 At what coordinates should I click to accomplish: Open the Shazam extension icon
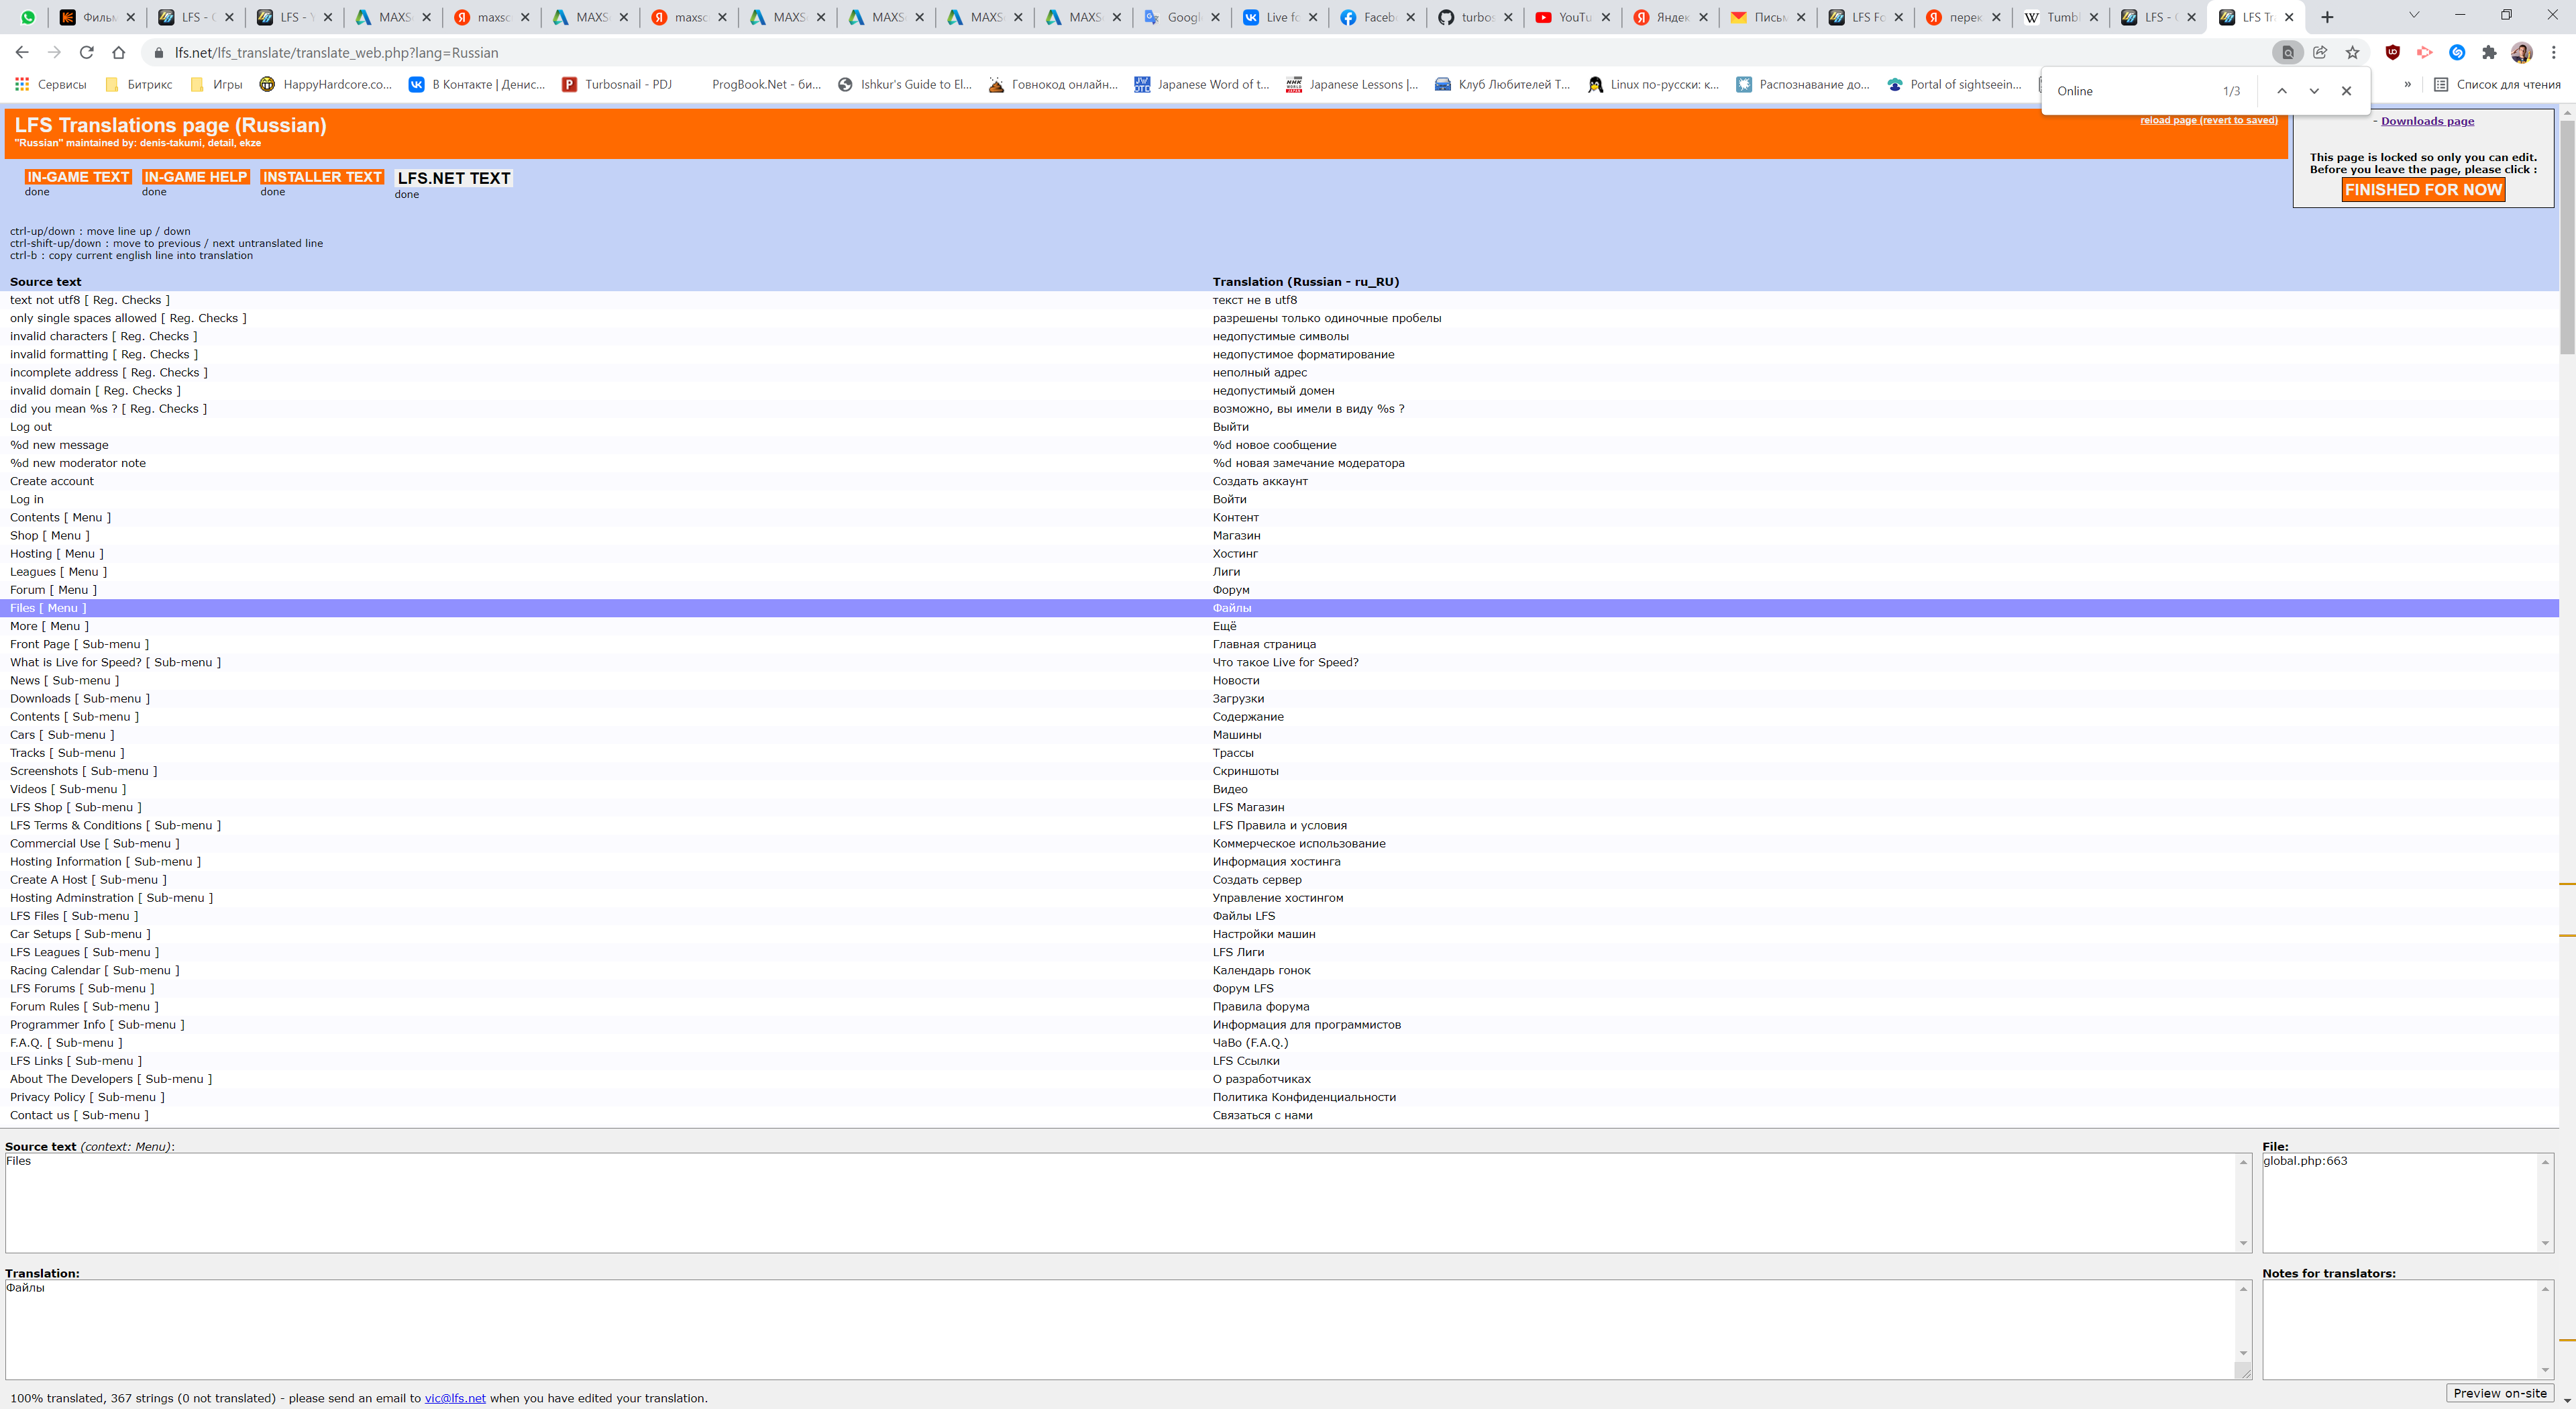[x=2457, y=52]
